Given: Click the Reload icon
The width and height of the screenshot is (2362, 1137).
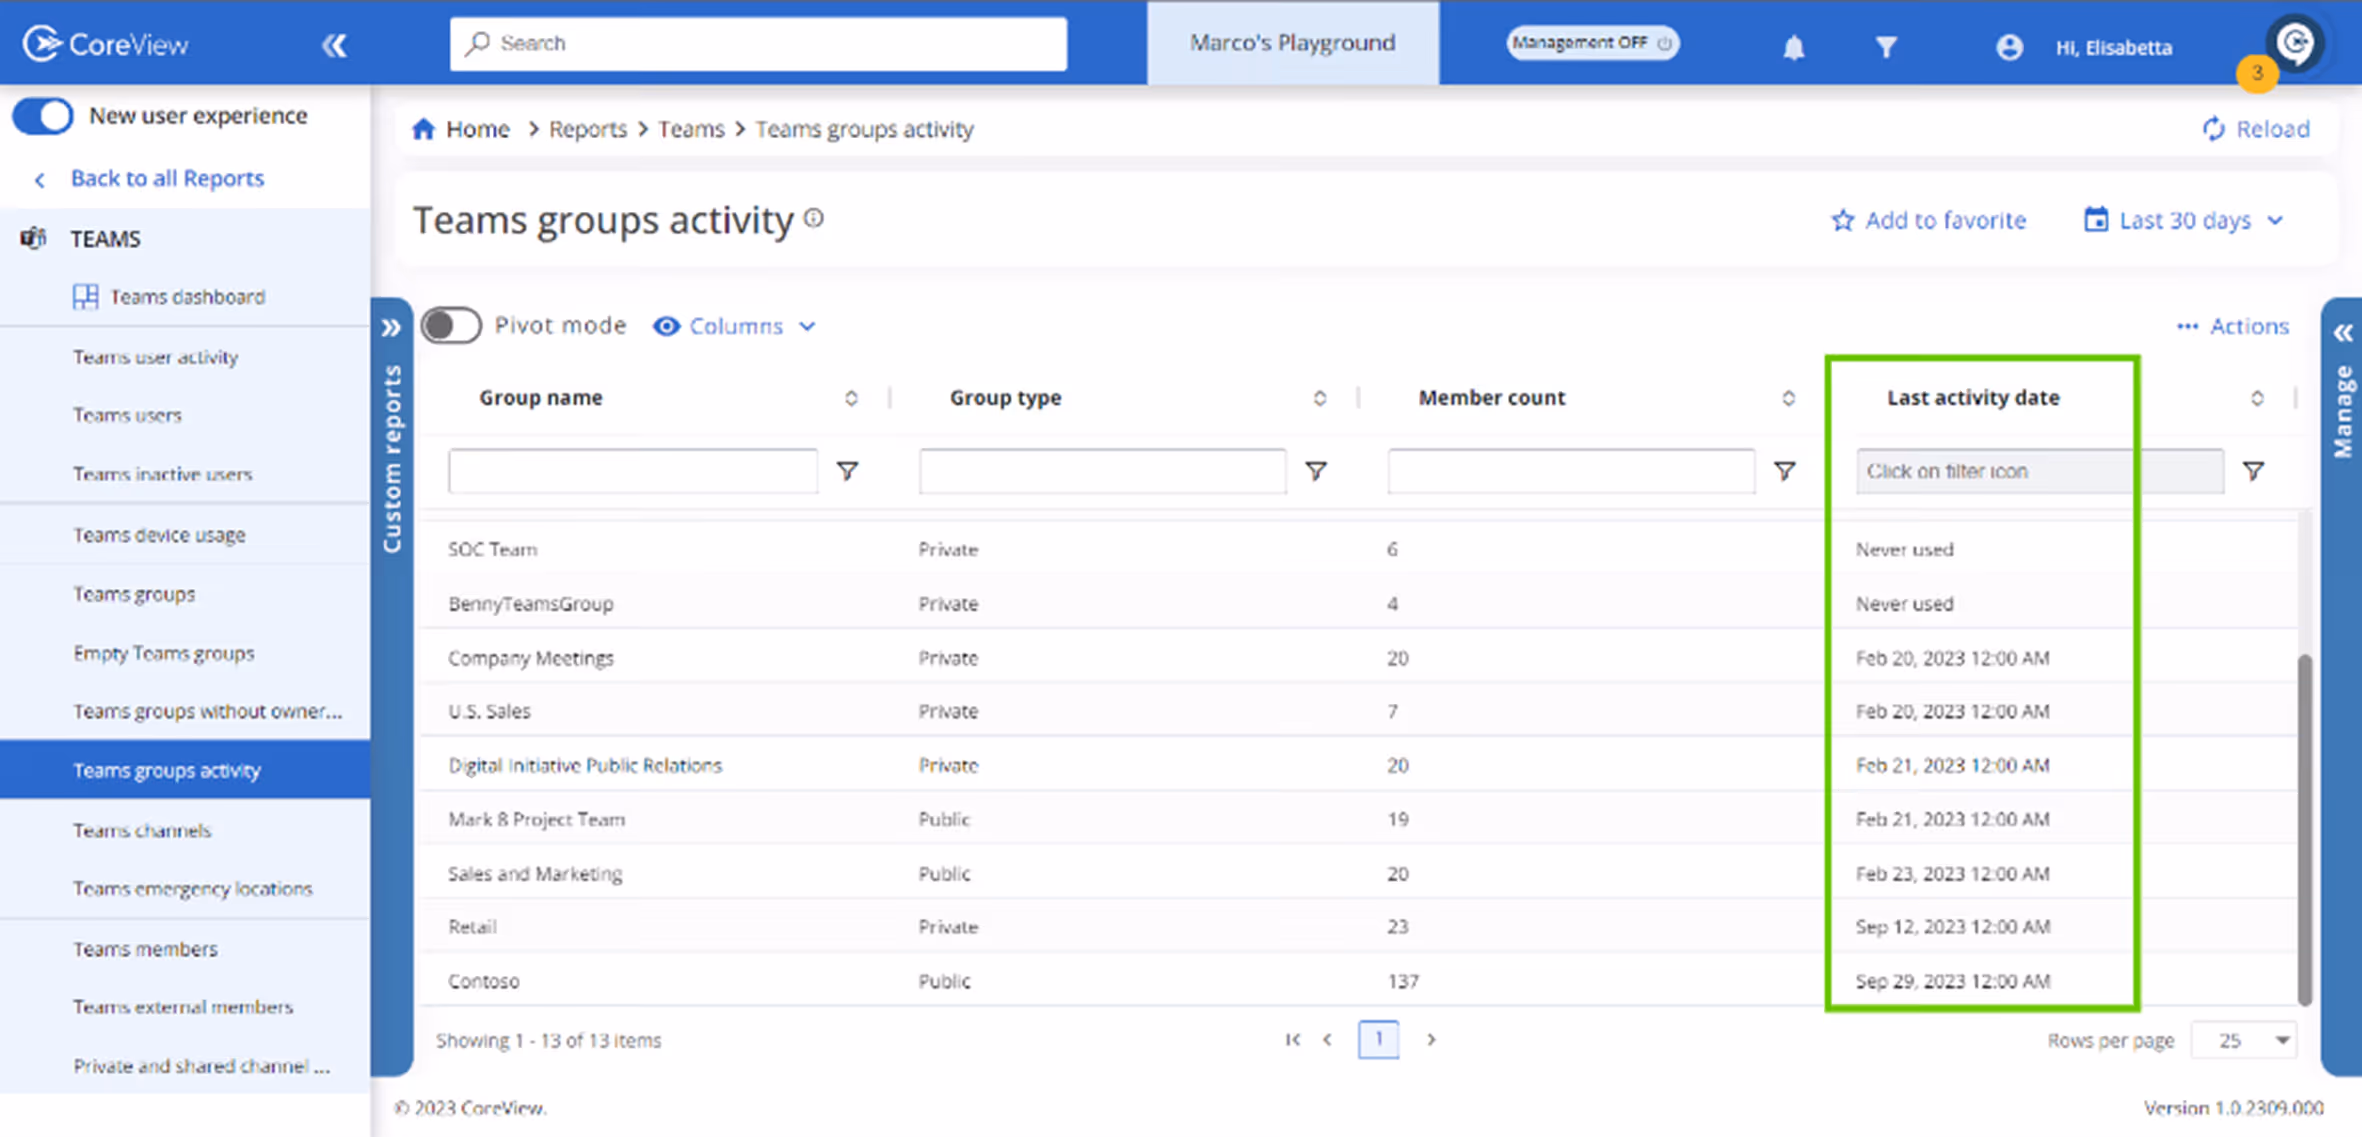Looking at the screenshot, I should tap(2212, 129).
